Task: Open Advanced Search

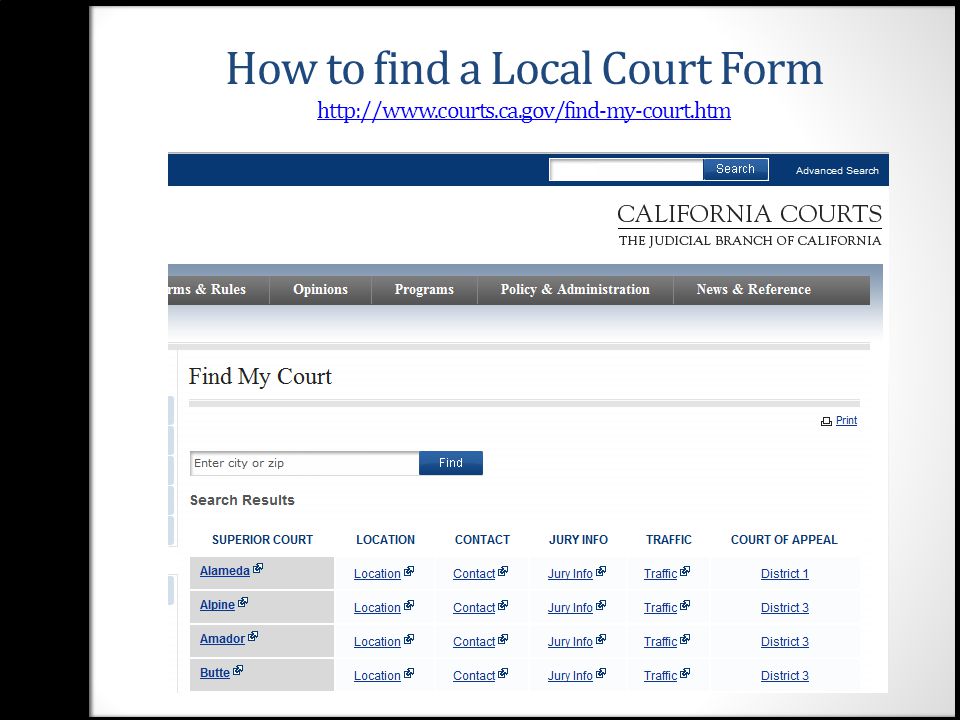Action: click(837, 171)
